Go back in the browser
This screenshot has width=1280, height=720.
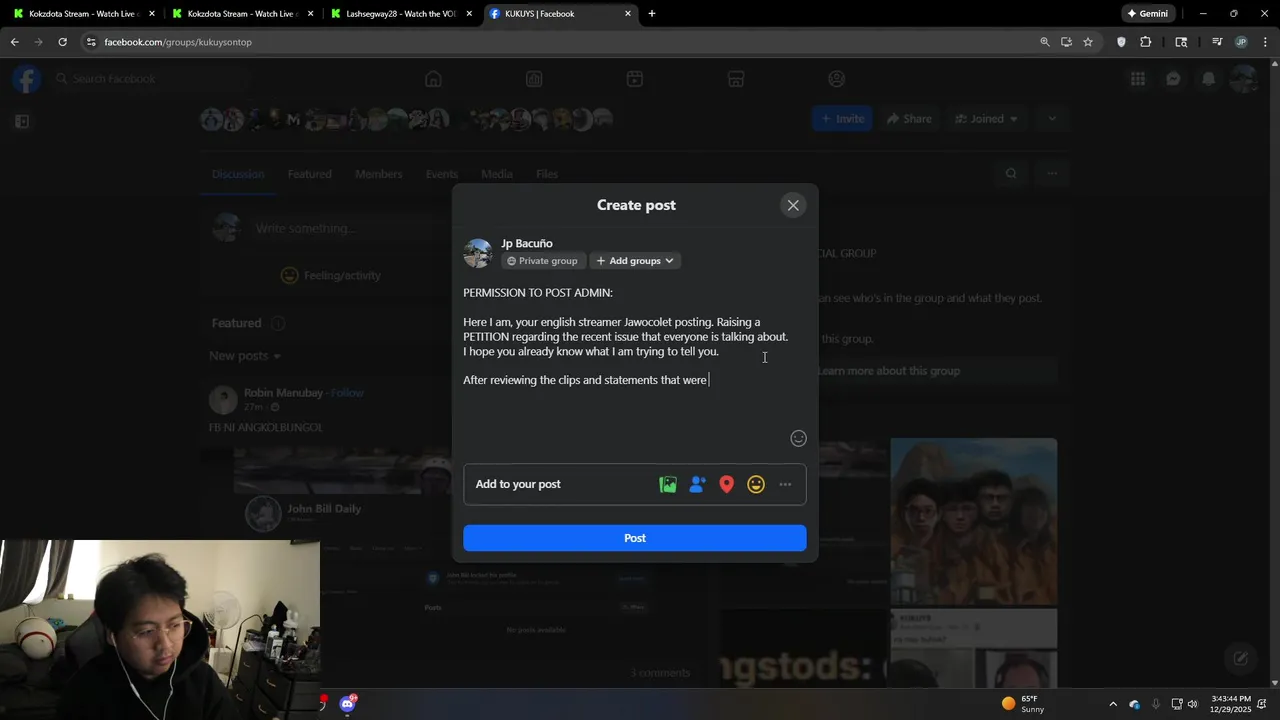(14, 42)
